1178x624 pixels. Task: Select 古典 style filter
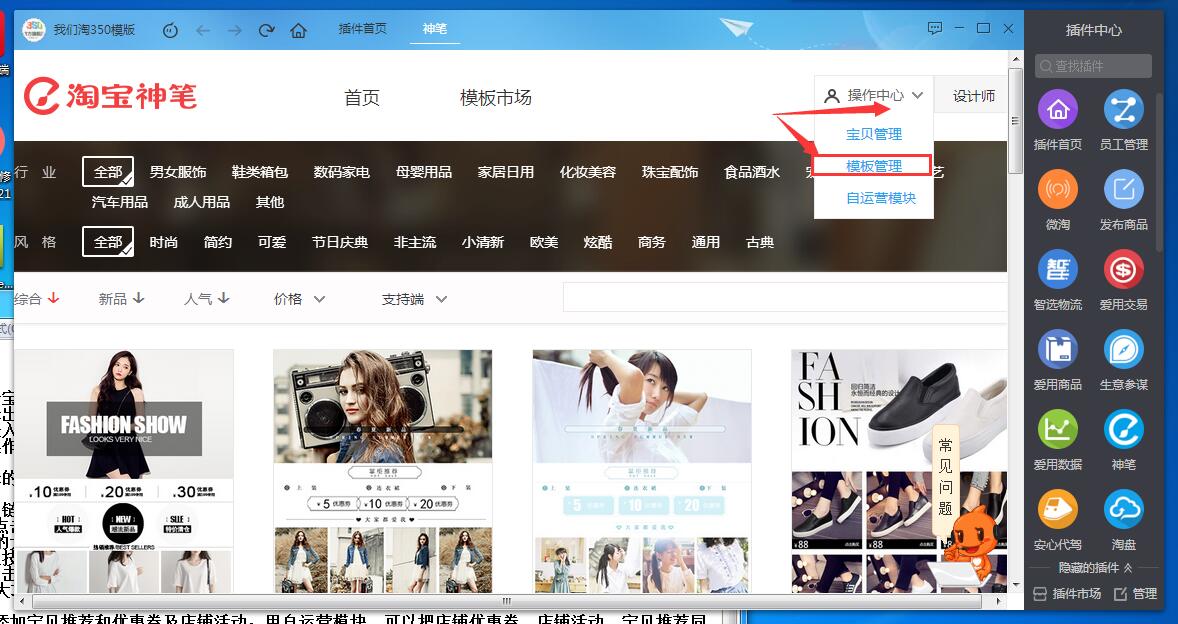760,242
